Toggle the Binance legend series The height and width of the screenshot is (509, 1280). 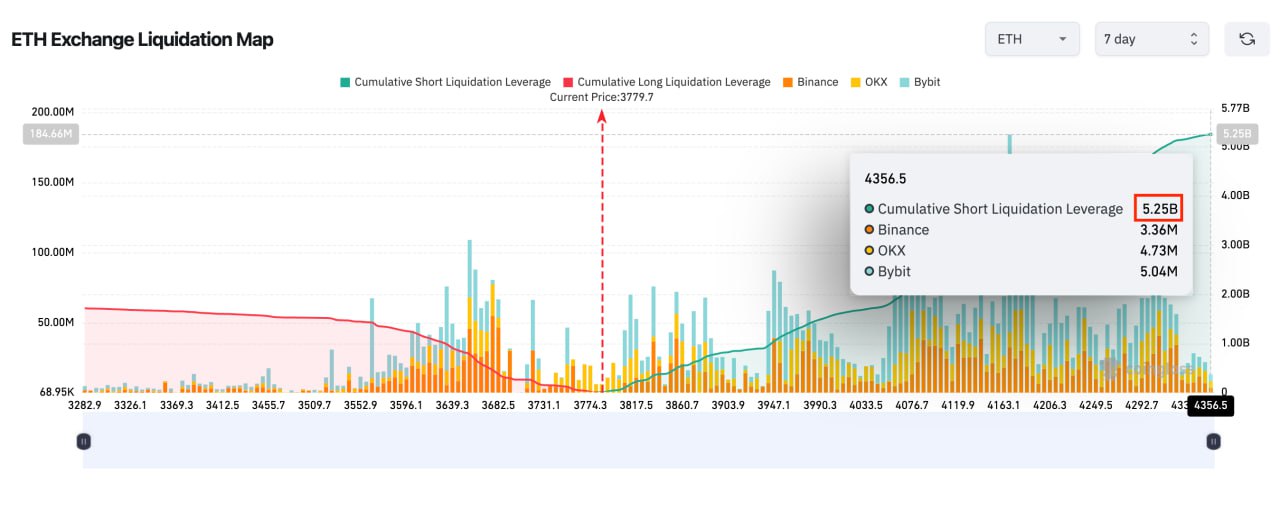(x=811, y=82)
